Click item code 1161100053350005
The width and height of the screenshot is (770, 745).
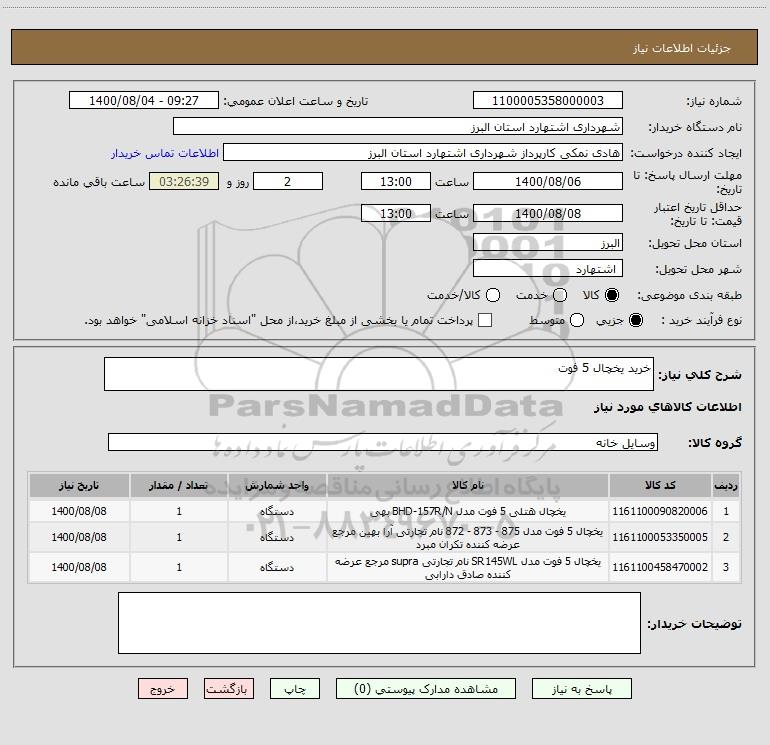point(660,537)
